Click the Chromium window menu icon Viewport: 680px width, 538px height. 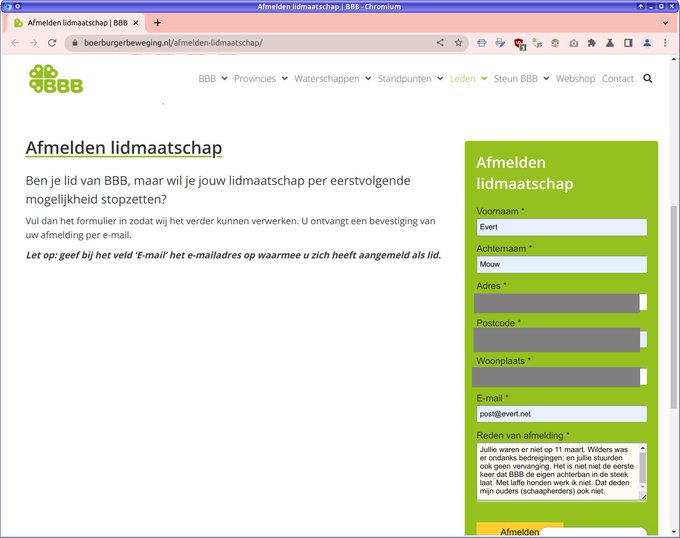(7, 7)
